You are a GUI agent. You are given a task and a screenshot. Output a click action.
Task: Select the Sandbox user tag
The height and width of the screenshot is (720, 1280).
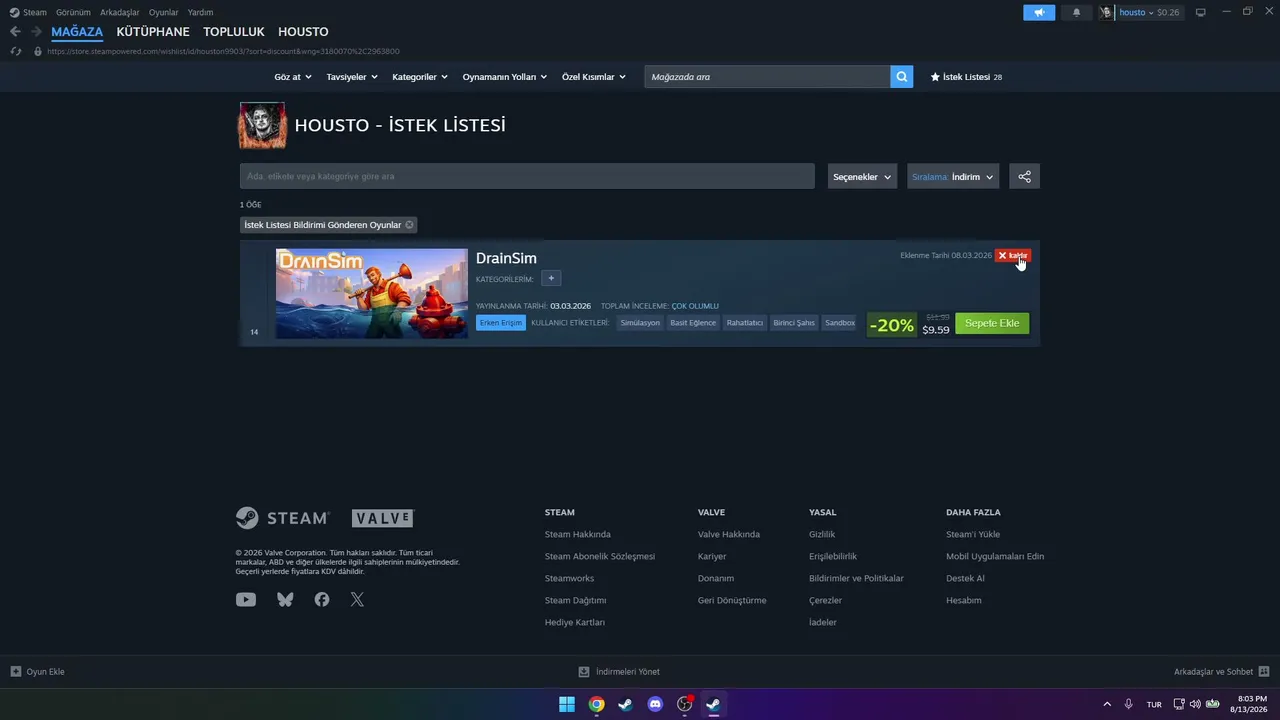840,323
